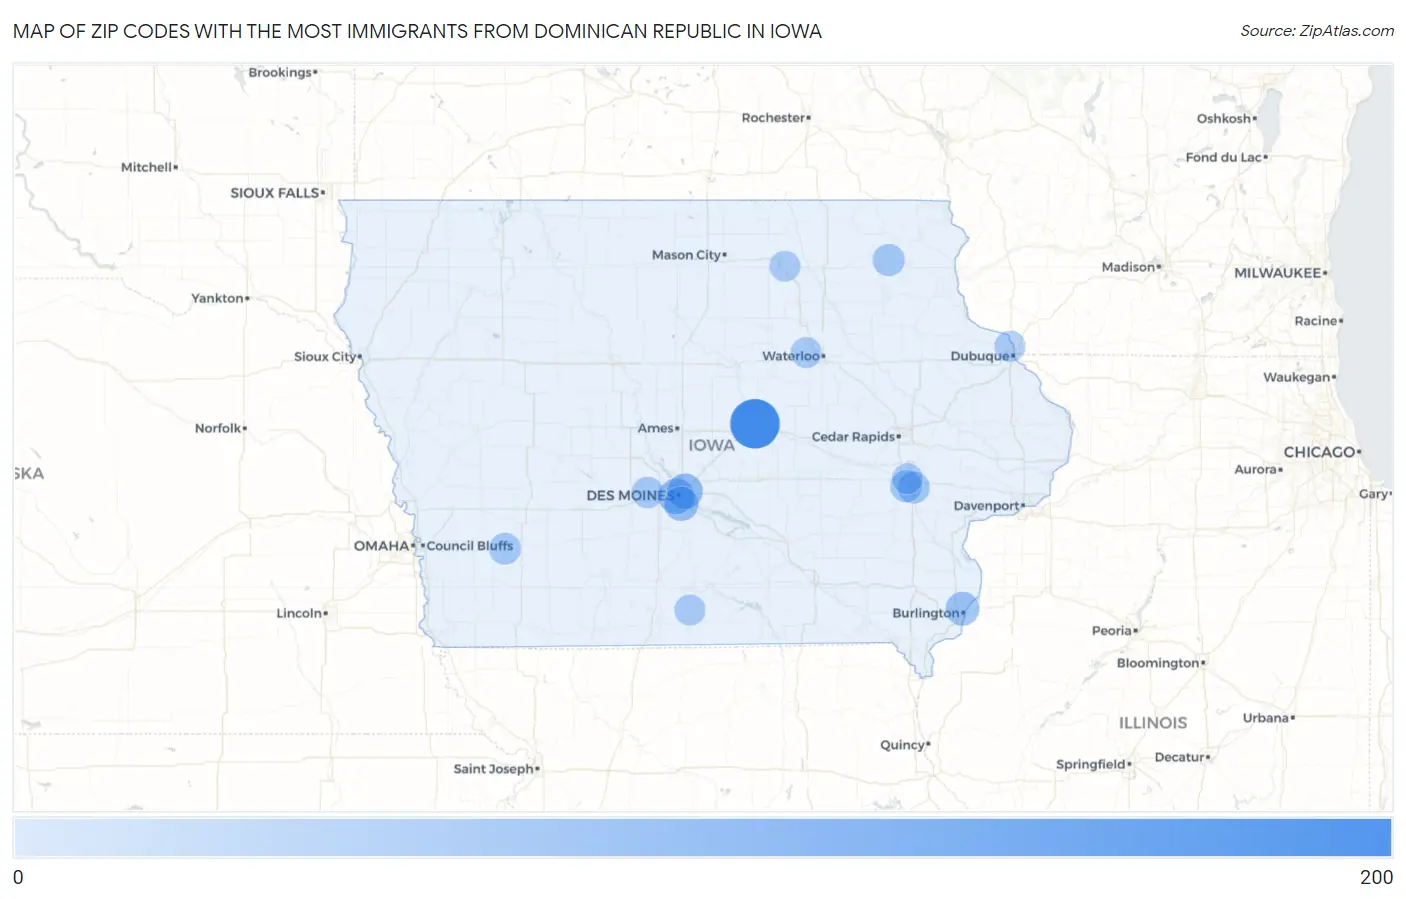Image resolution: width=1406 pixels, height=899 pixels.
Task: Click the DES MOINES city label
Action: pos(633,496)
